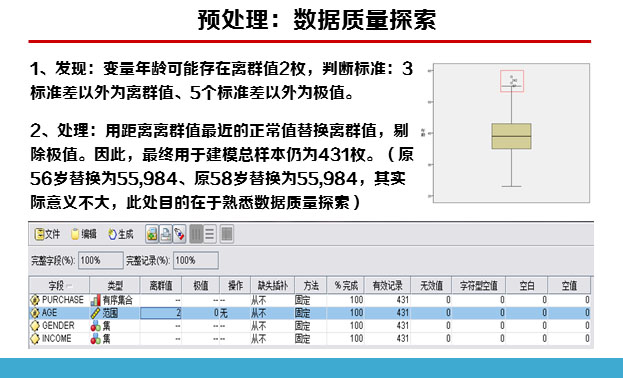Click the 操作 column header
Image resolution: width=623 pixels, height=378 pixels.
point(235,285)
